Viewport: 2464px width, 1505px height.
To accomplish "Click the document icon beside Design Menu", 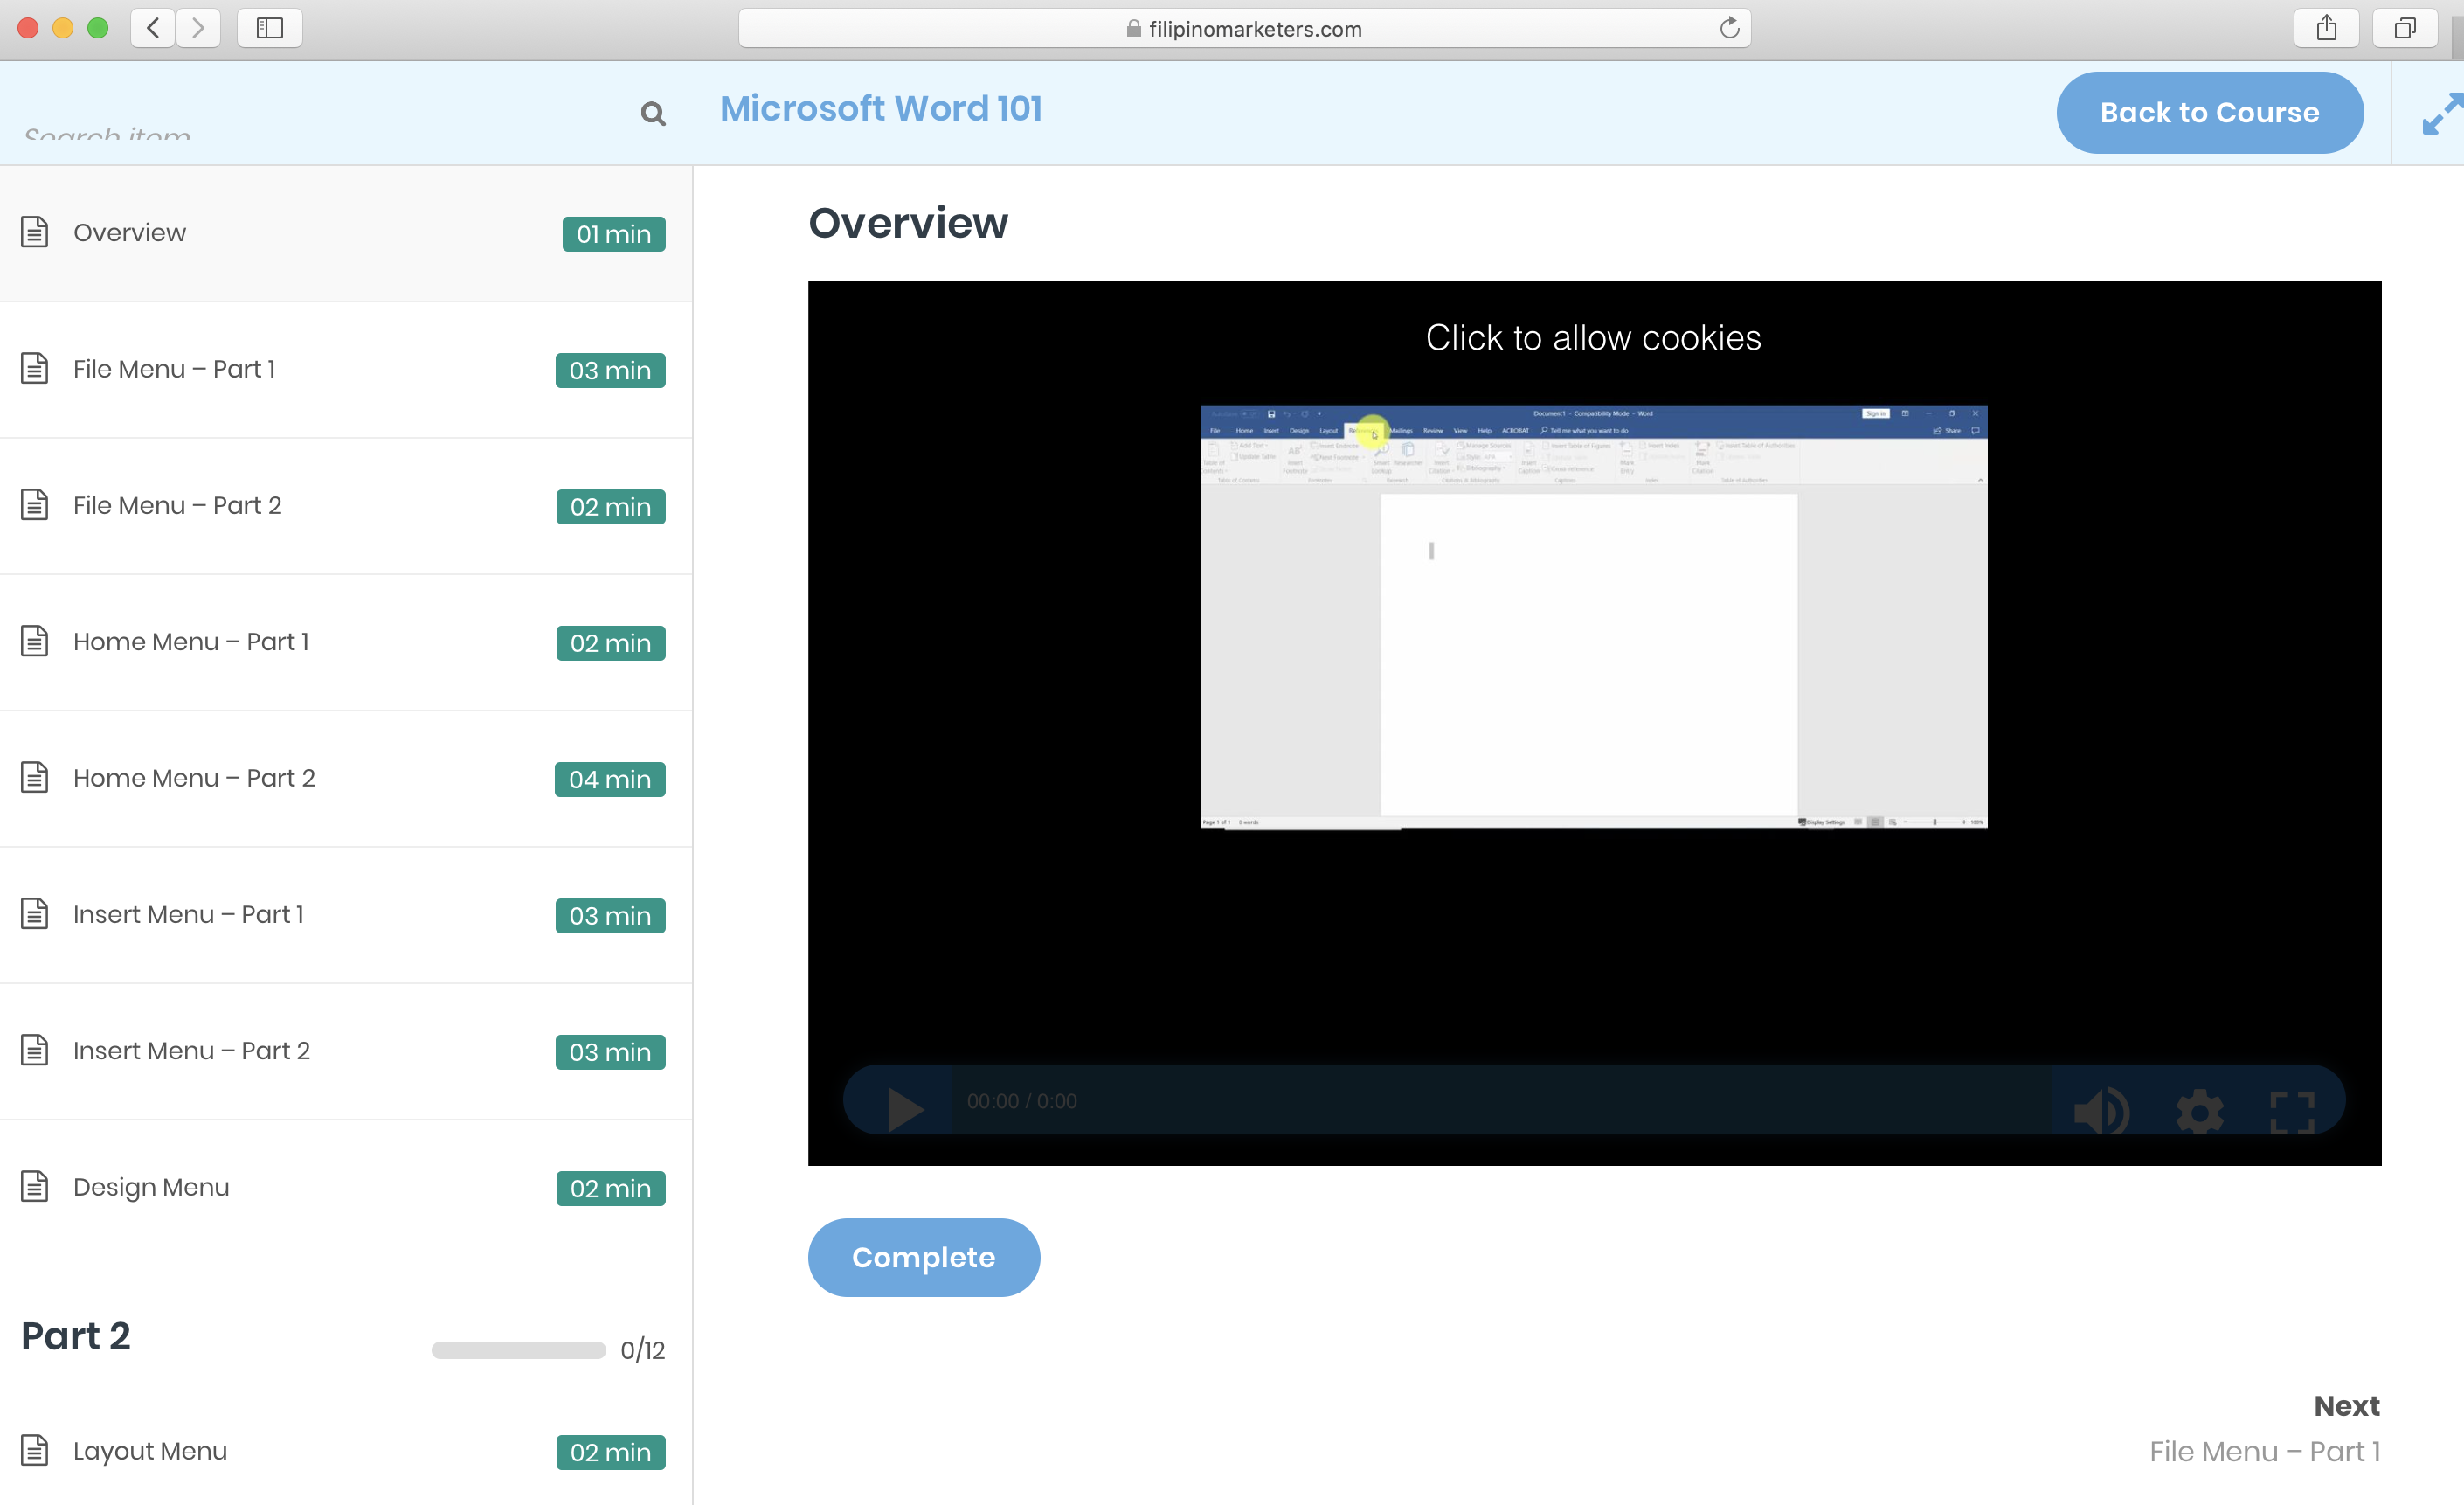I will (x=35, y=1186).
